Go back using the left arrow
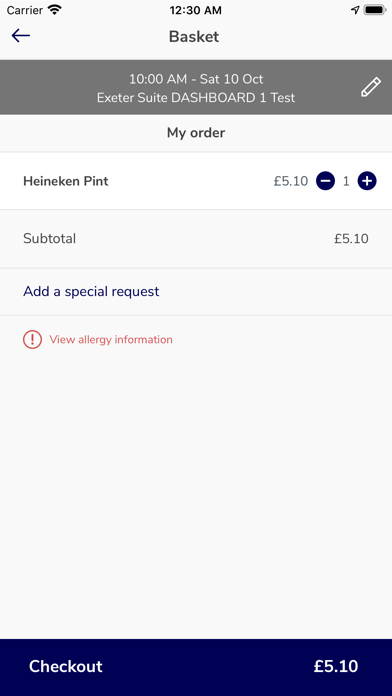 click(x=20, y=36)
